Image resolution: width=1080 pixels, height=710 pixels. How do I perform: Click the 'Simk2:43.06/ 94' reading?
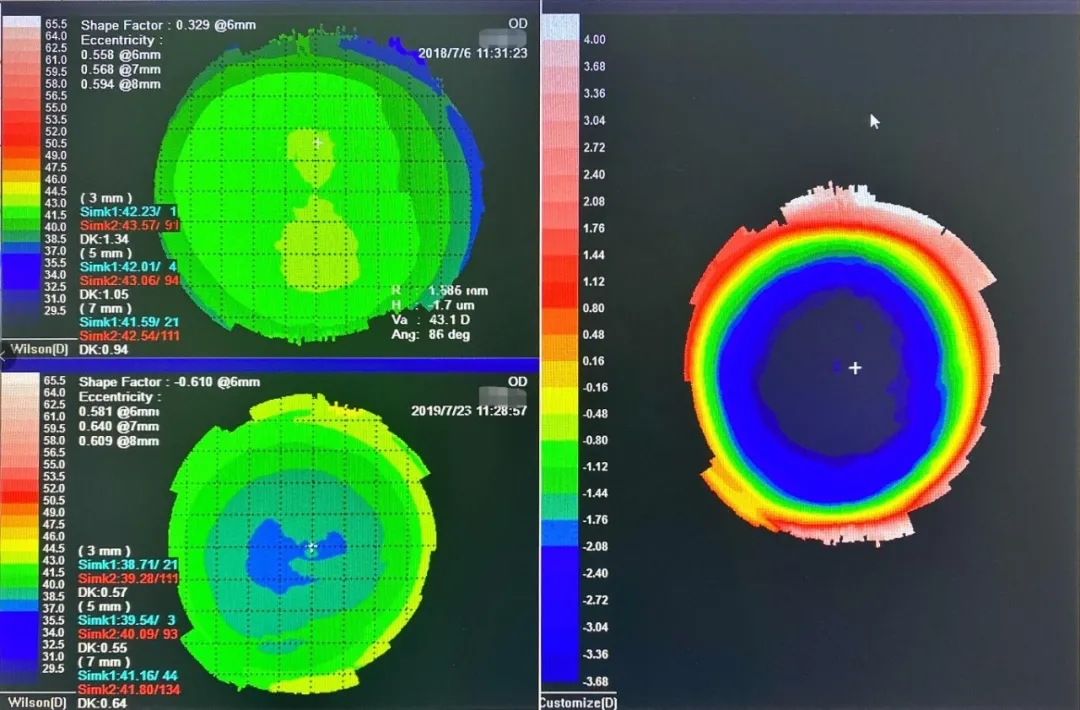tap(129, 280)
